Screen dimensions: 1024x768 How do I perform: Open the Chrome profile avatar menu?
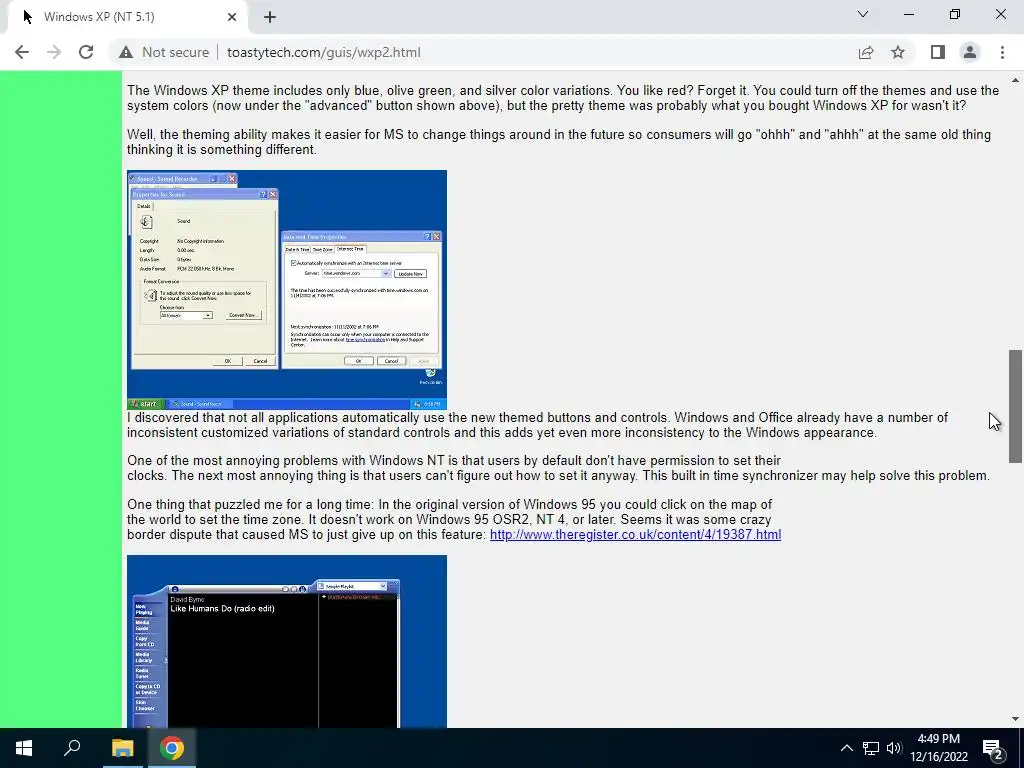(970, 52)
